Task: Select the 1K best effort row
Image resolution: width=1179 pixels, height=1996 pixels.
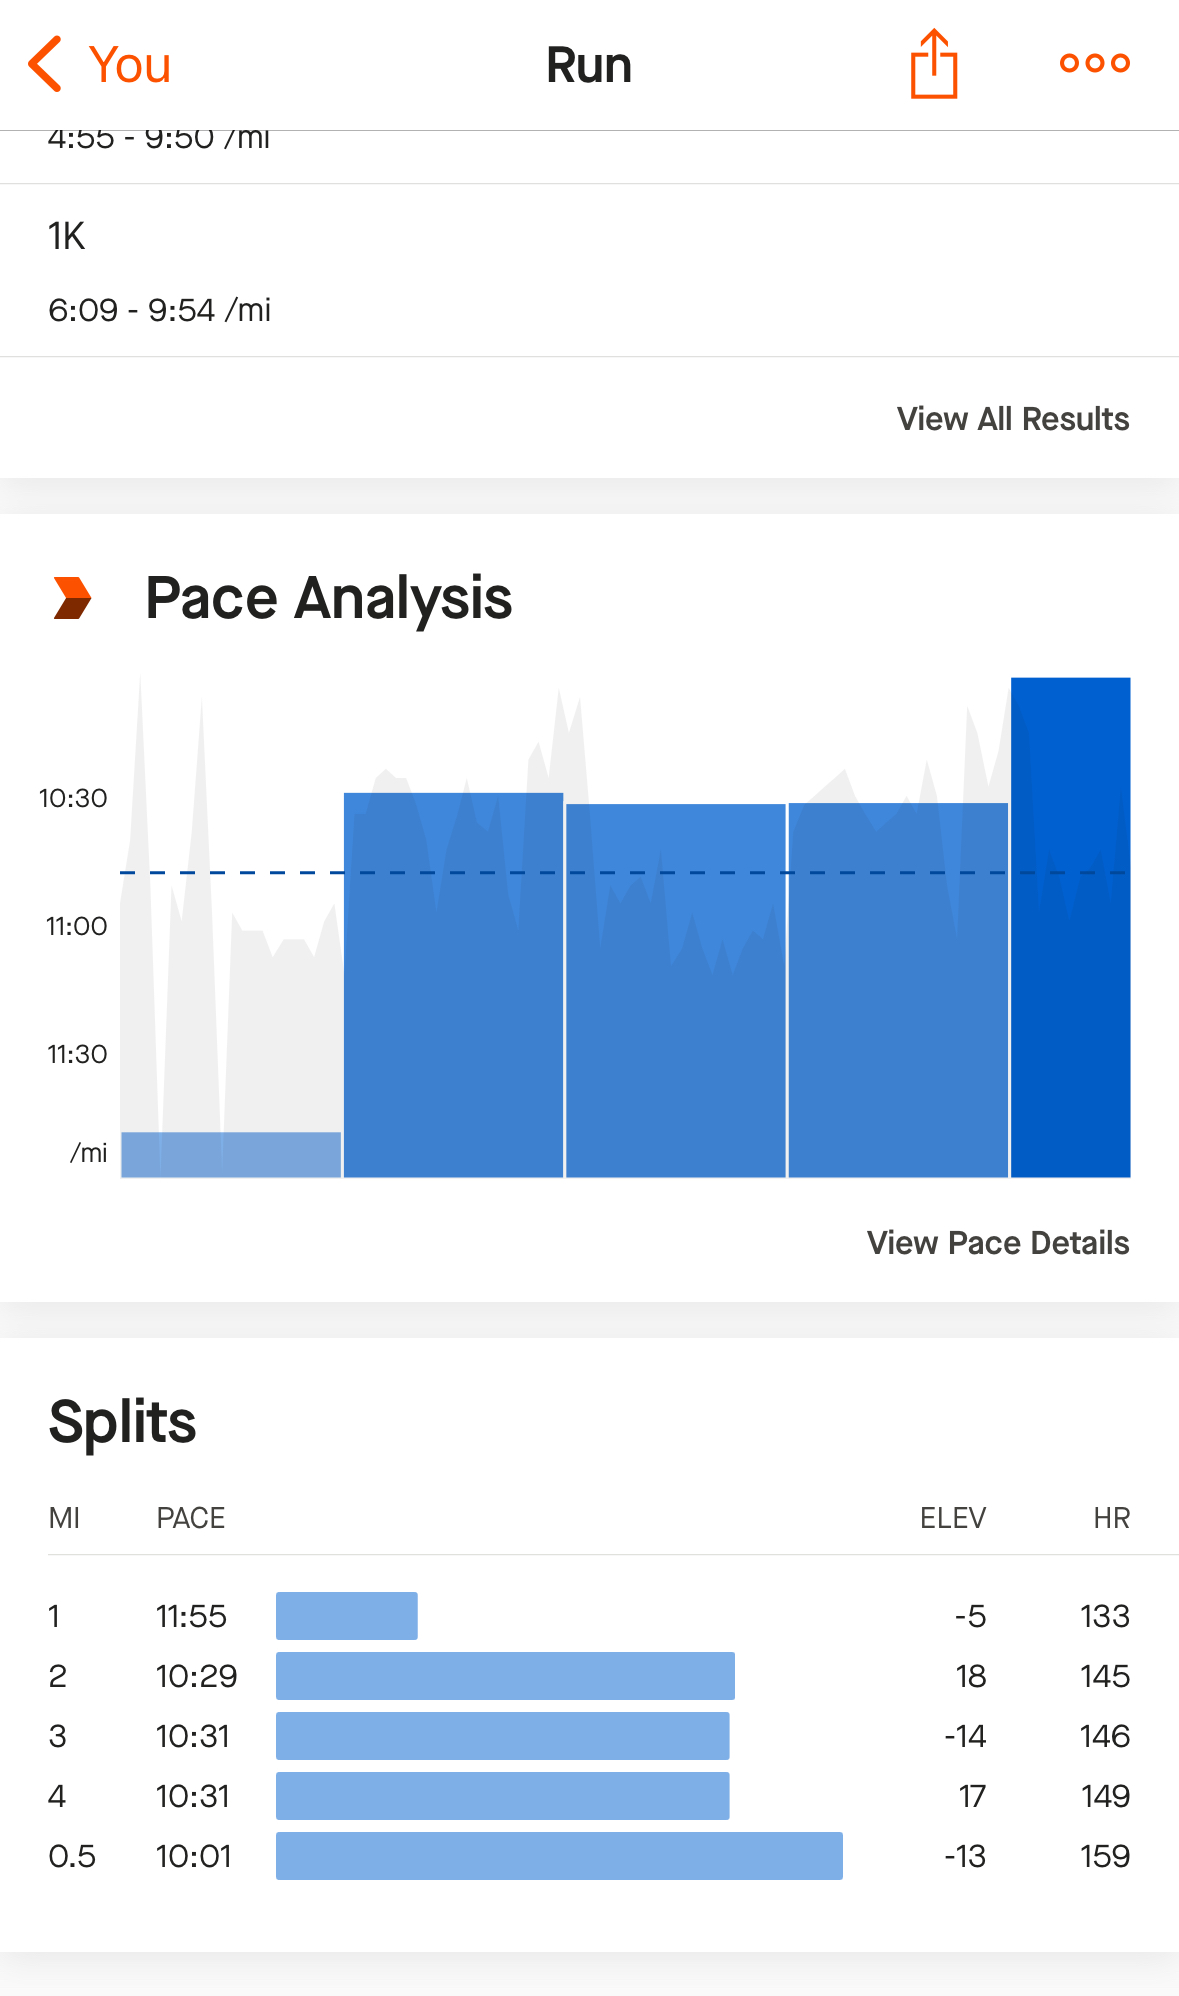Action: click(x=589, y=271)
